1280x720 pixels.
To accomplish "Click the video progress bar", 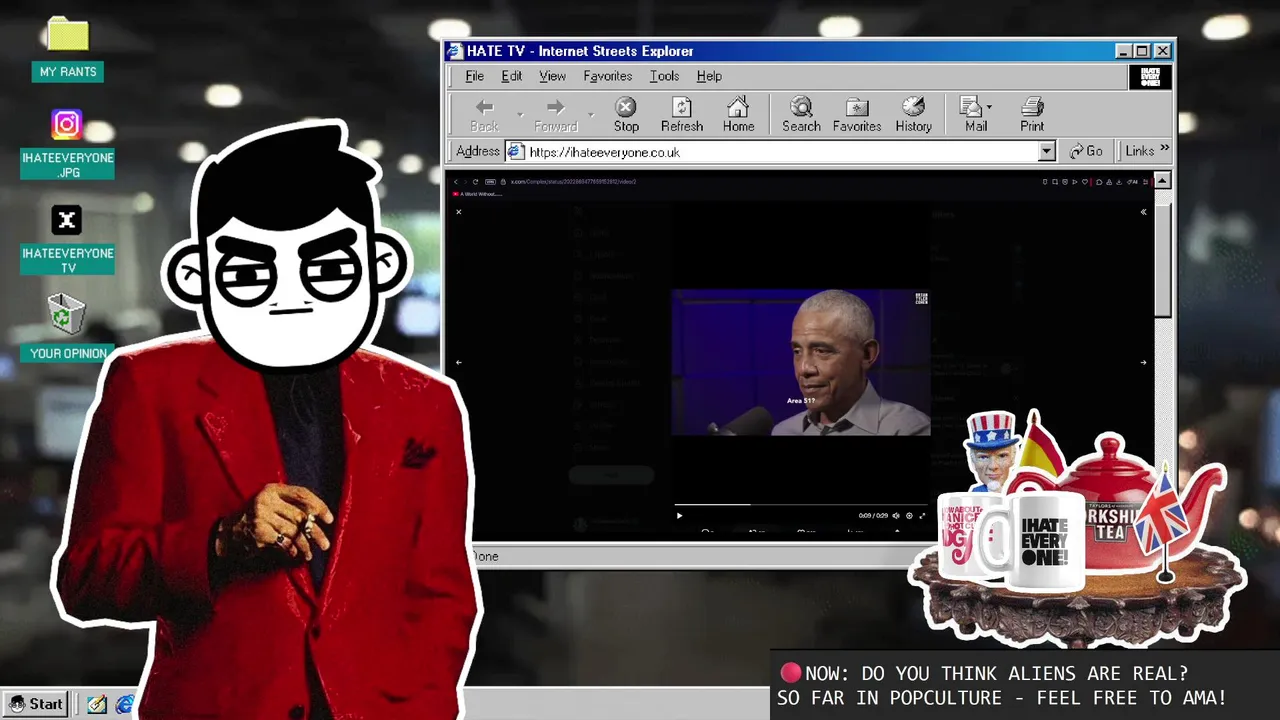I will [x=801, y=505].
